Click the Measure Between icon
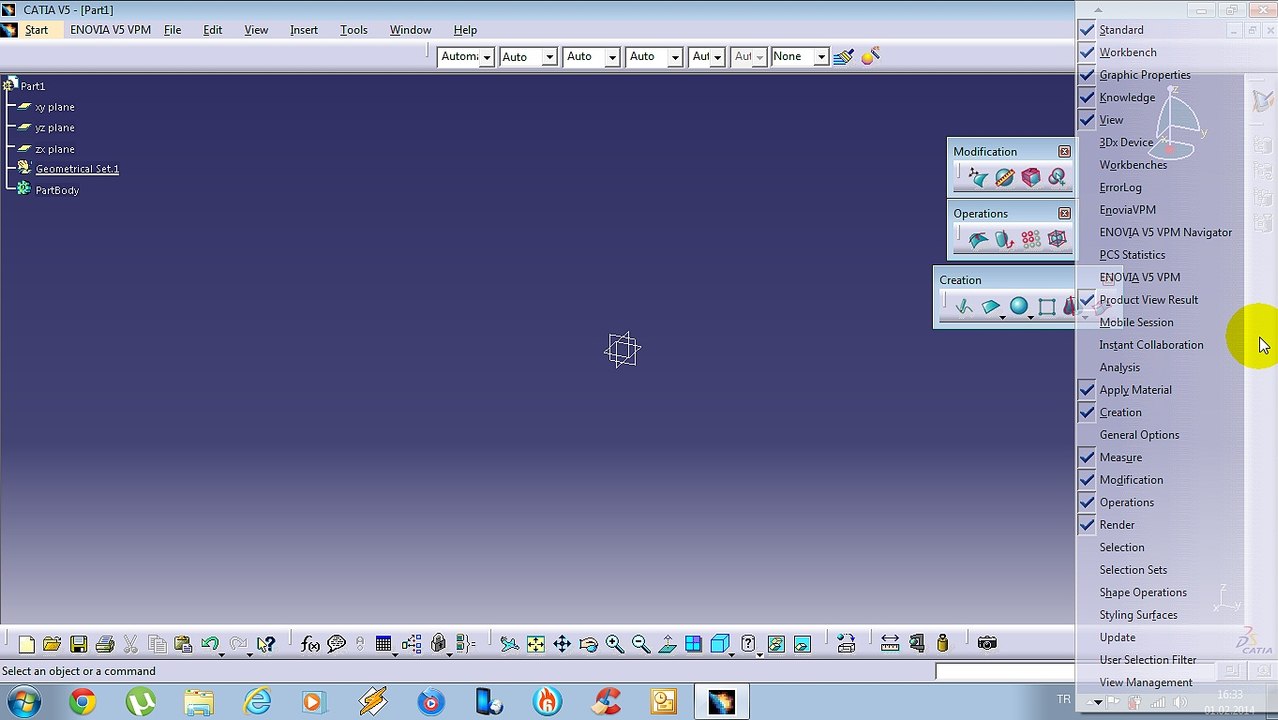Viewport: 1278px width, 720px height. [890, 643]
